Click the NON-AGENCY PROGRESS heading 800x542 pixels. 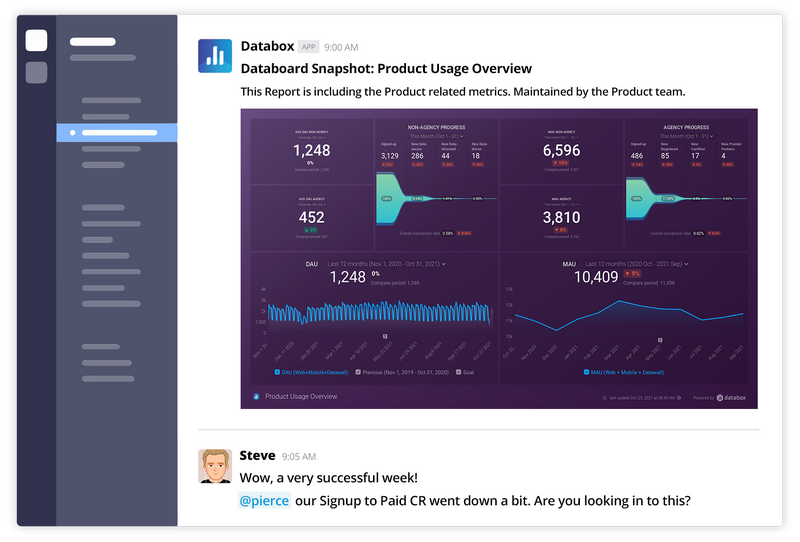[x=436, y=128]
